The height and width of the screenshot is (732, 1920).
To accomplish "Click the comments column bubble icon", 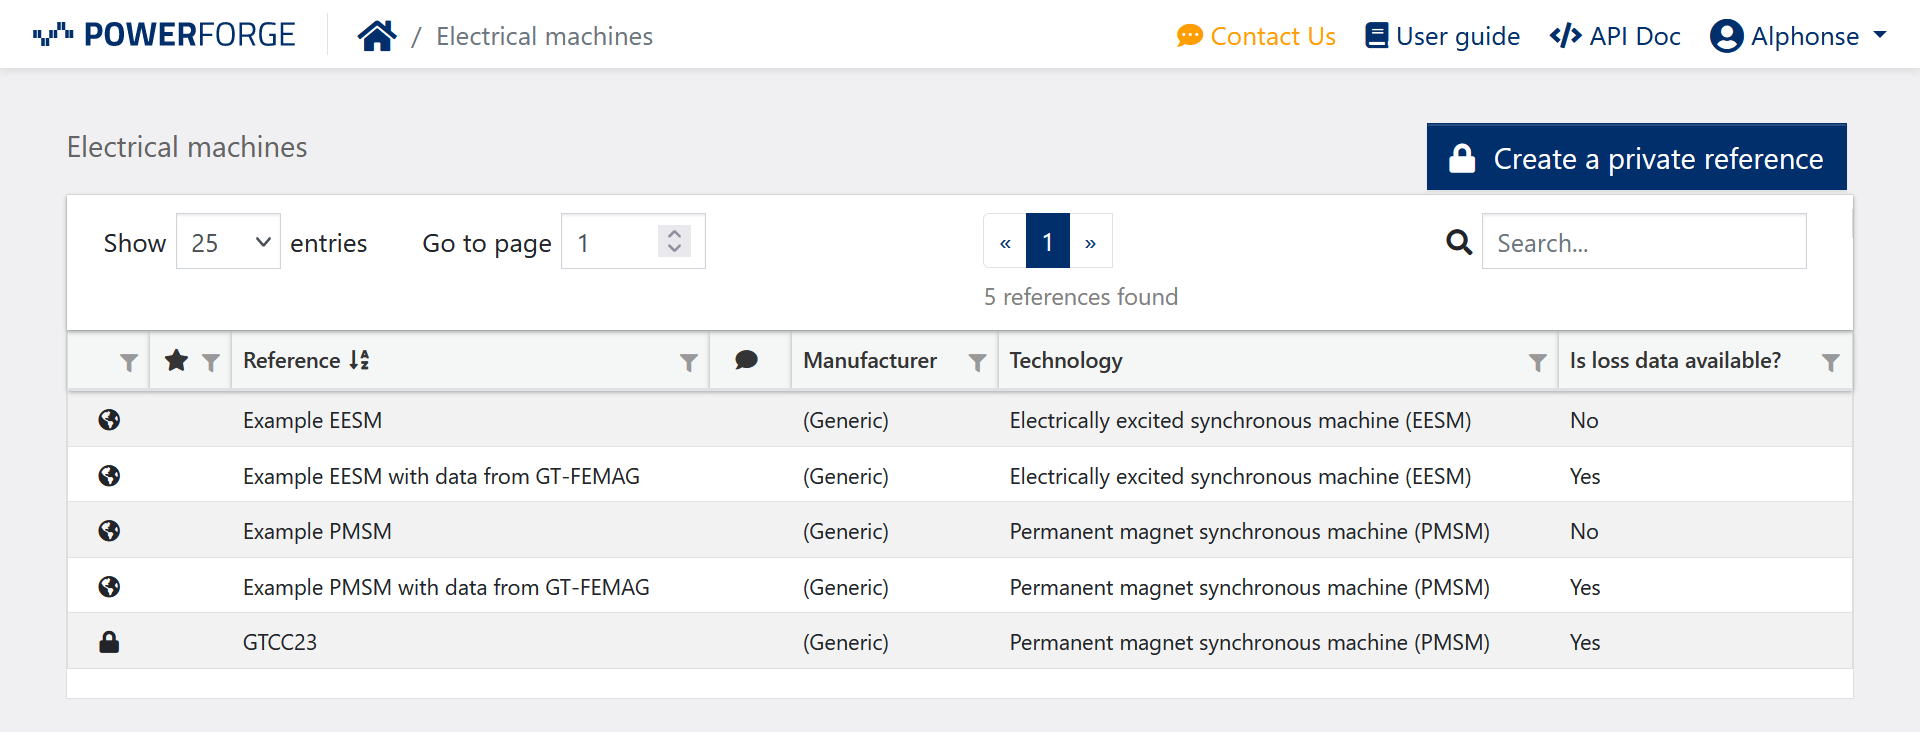I will (746, 360).
